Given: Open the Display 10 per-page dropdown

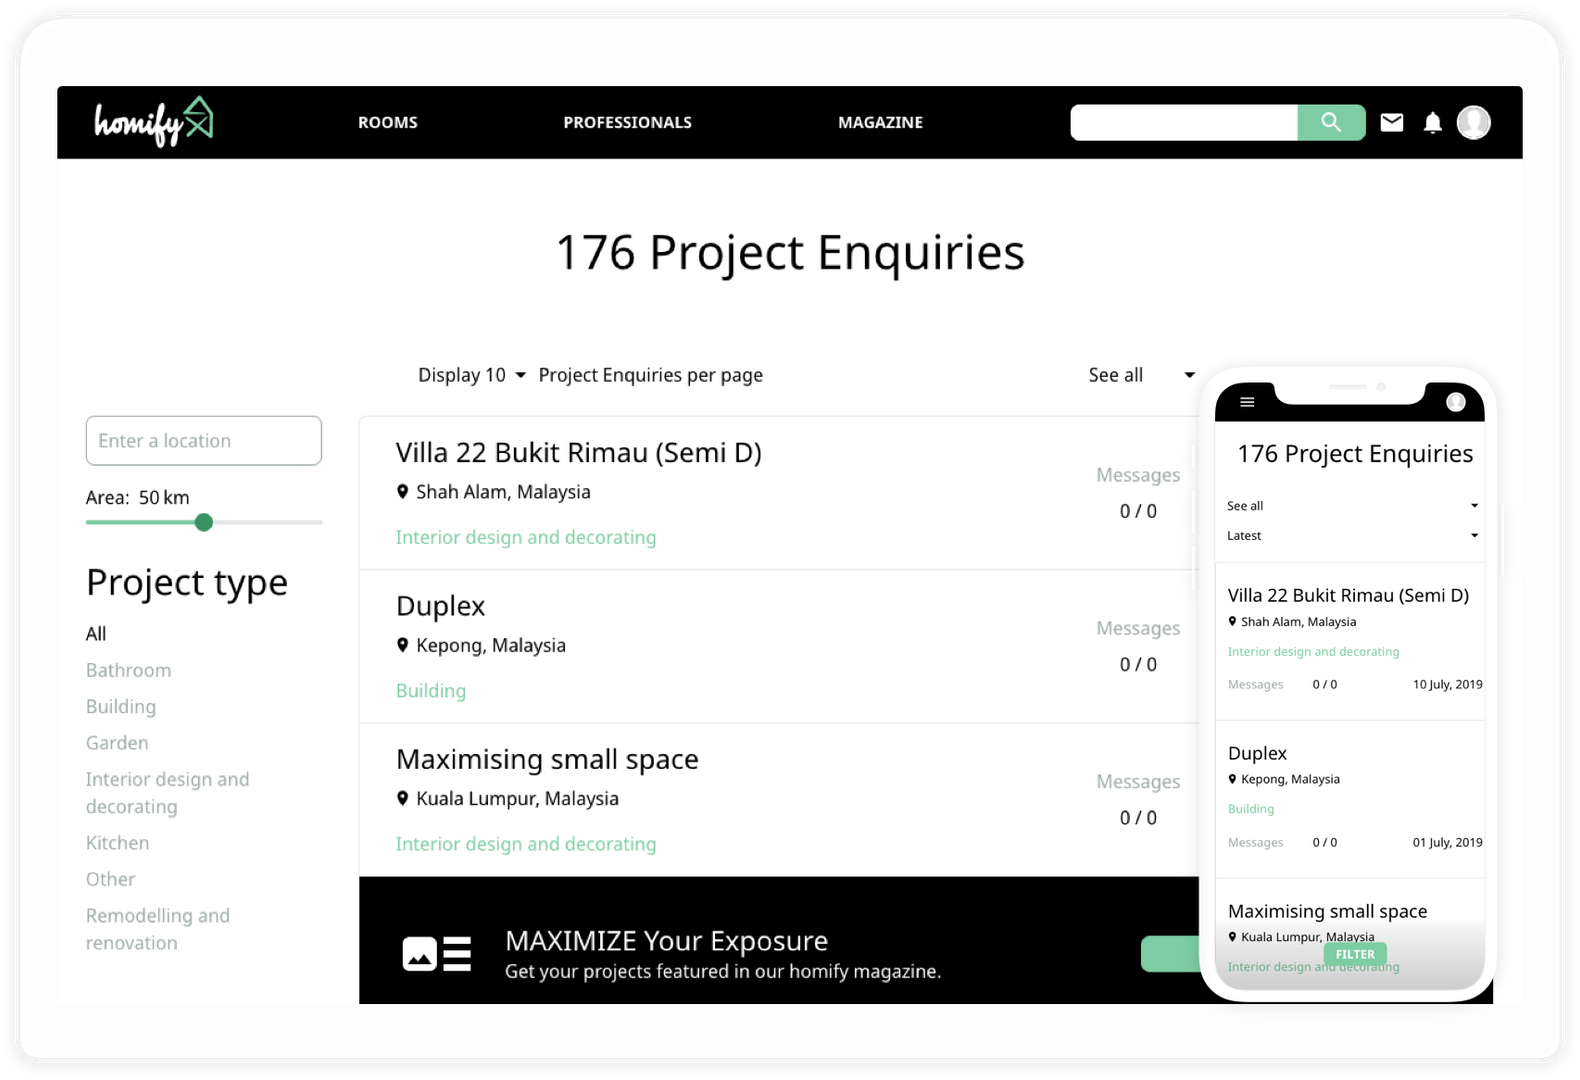Looking at the screenshot, I should pos(471,375).
